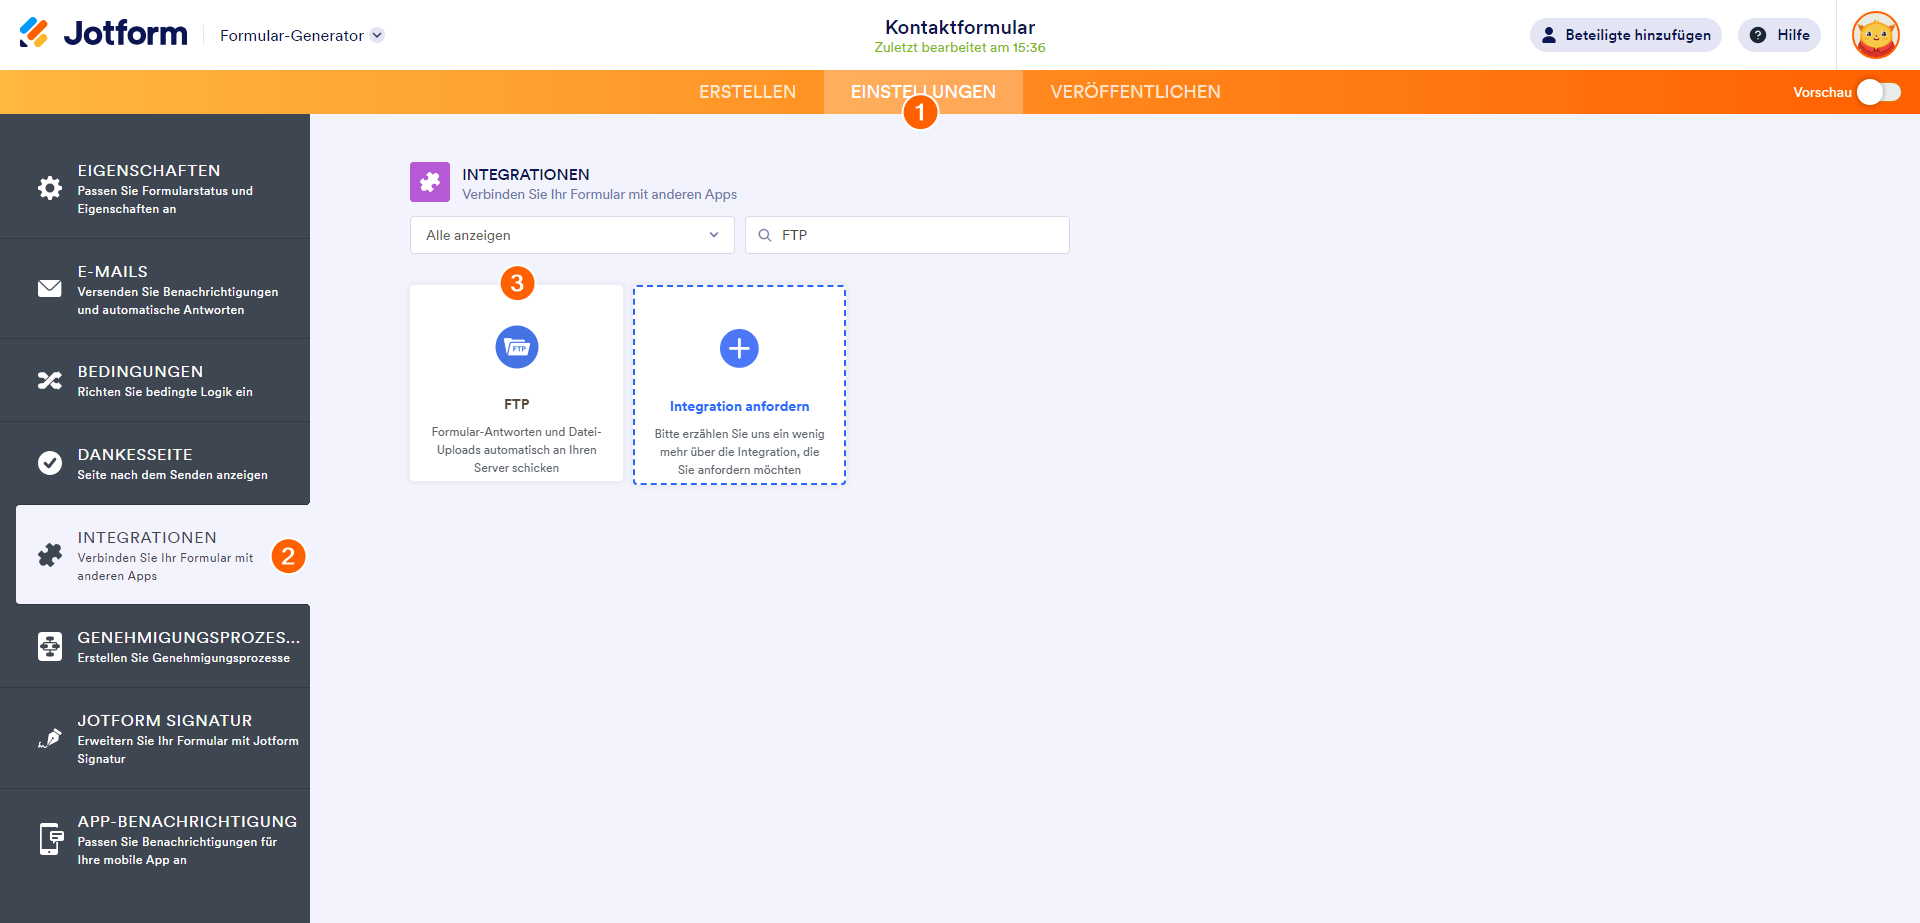Click Verbinden Sie Ihr Formular header subtitle
Image resolution: width=1920 pixels, height=923 pixels.
click(599, 194)
